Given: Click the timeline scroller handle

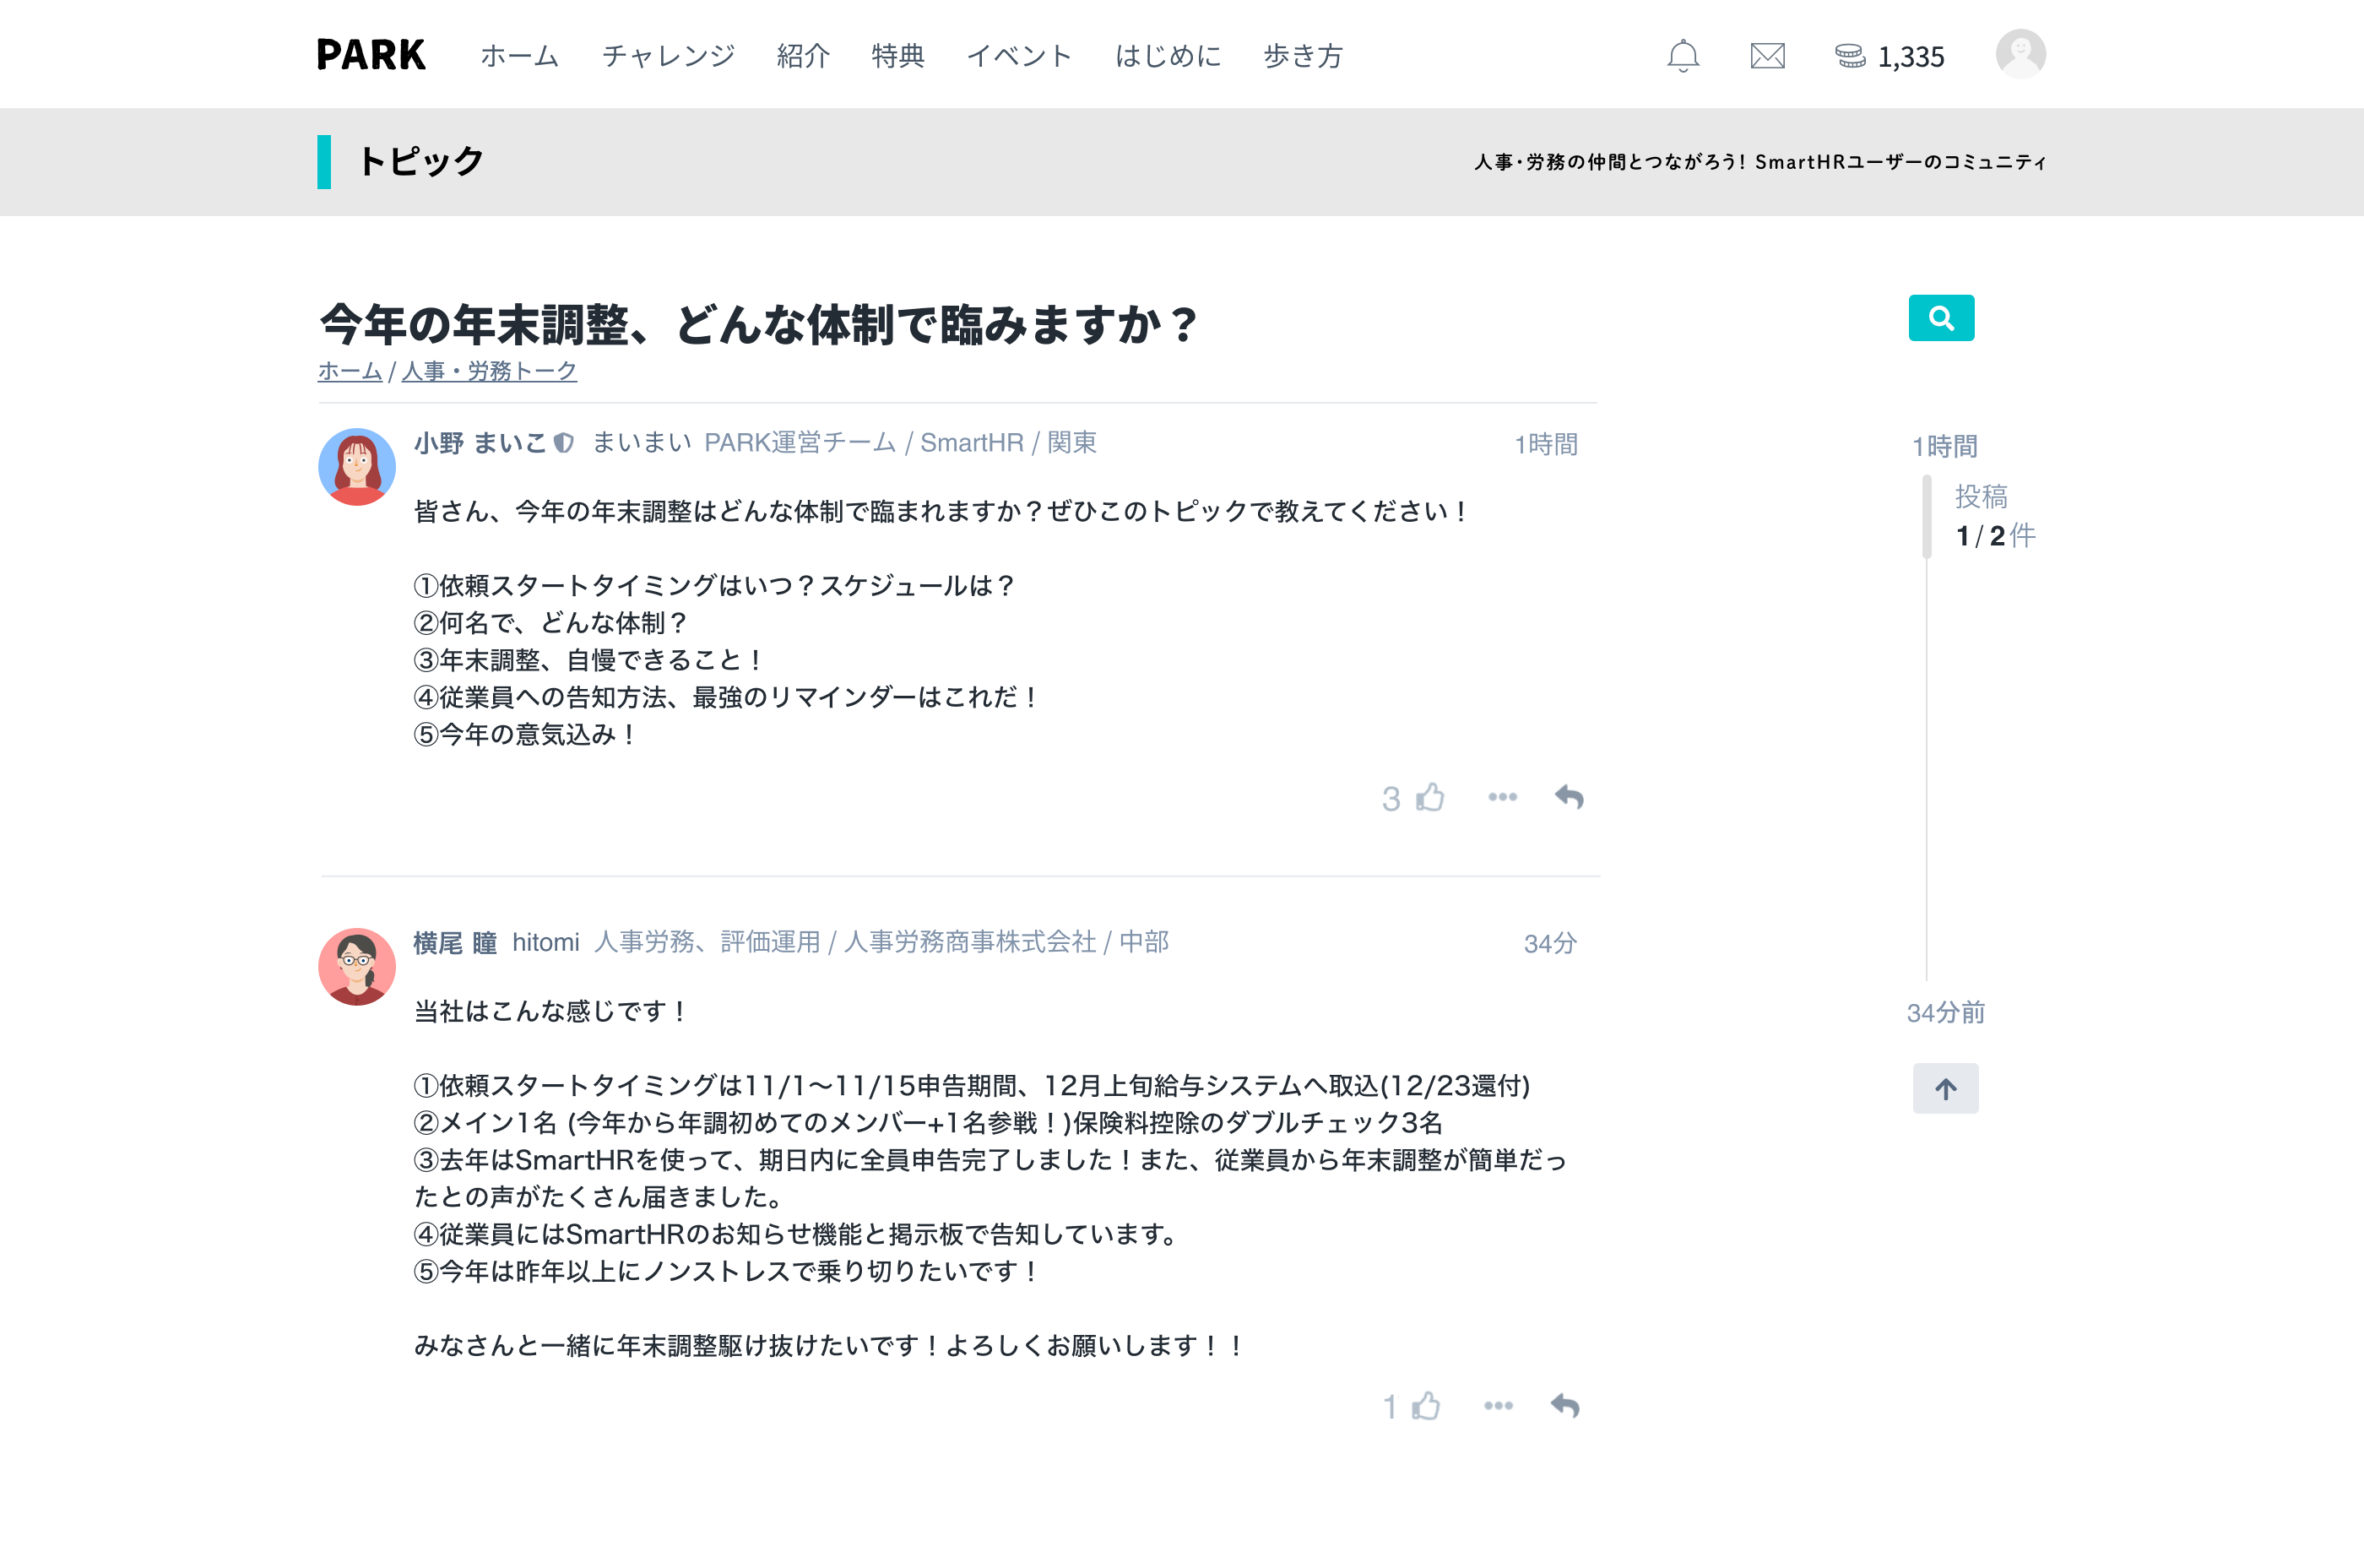Looking at the screenshot, I should tap(1926, 517).
